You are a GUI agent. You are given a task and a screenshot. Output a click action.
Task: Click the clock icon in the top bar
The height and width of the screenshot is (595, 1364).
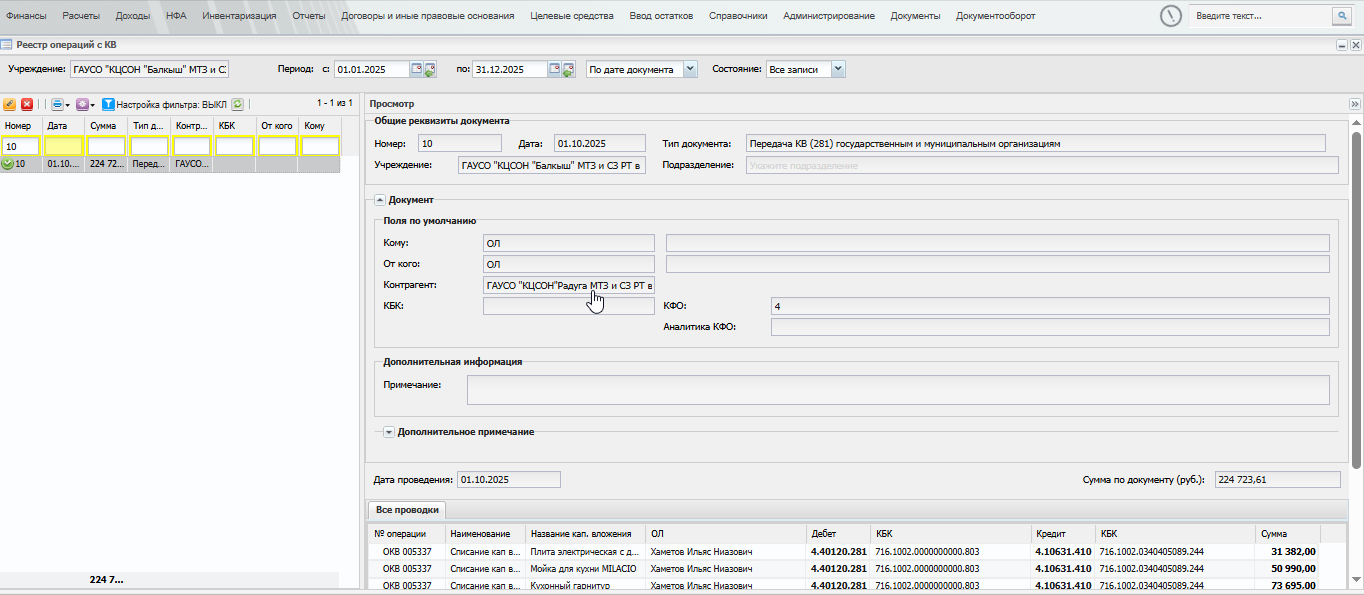point(1170,16)
